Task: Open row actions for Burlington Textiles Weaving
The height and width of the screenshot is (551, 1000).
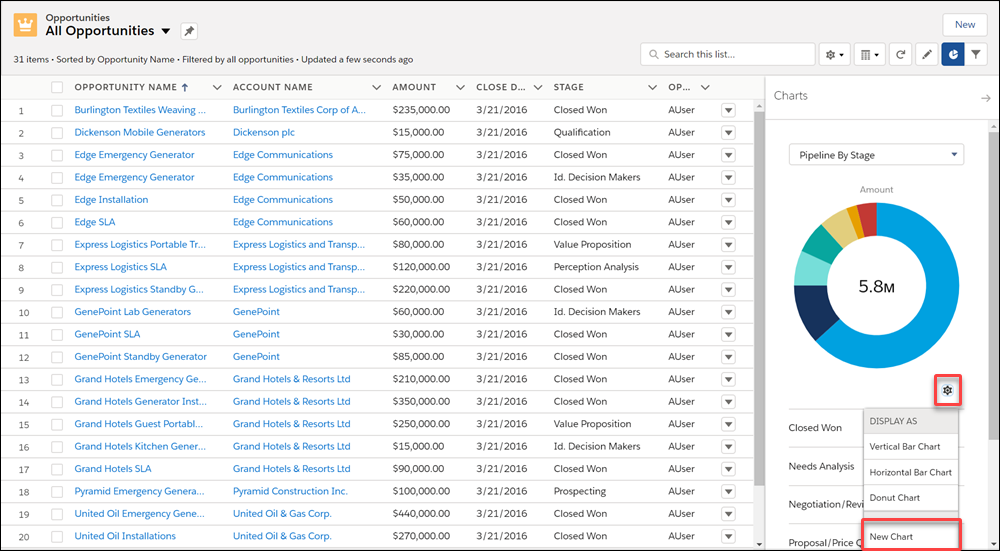Action: pyautogui.click(x=728, y=110)
